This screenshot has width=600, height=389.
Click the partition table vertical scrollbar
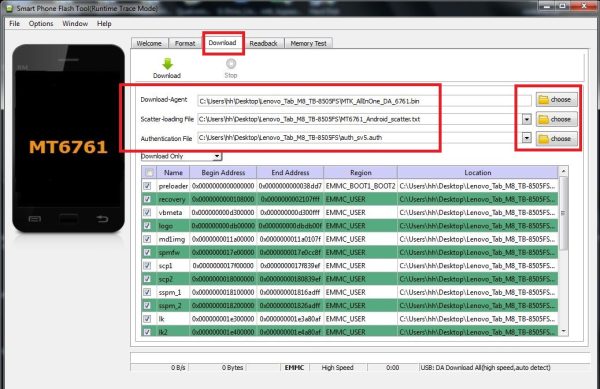click(563, 252)
